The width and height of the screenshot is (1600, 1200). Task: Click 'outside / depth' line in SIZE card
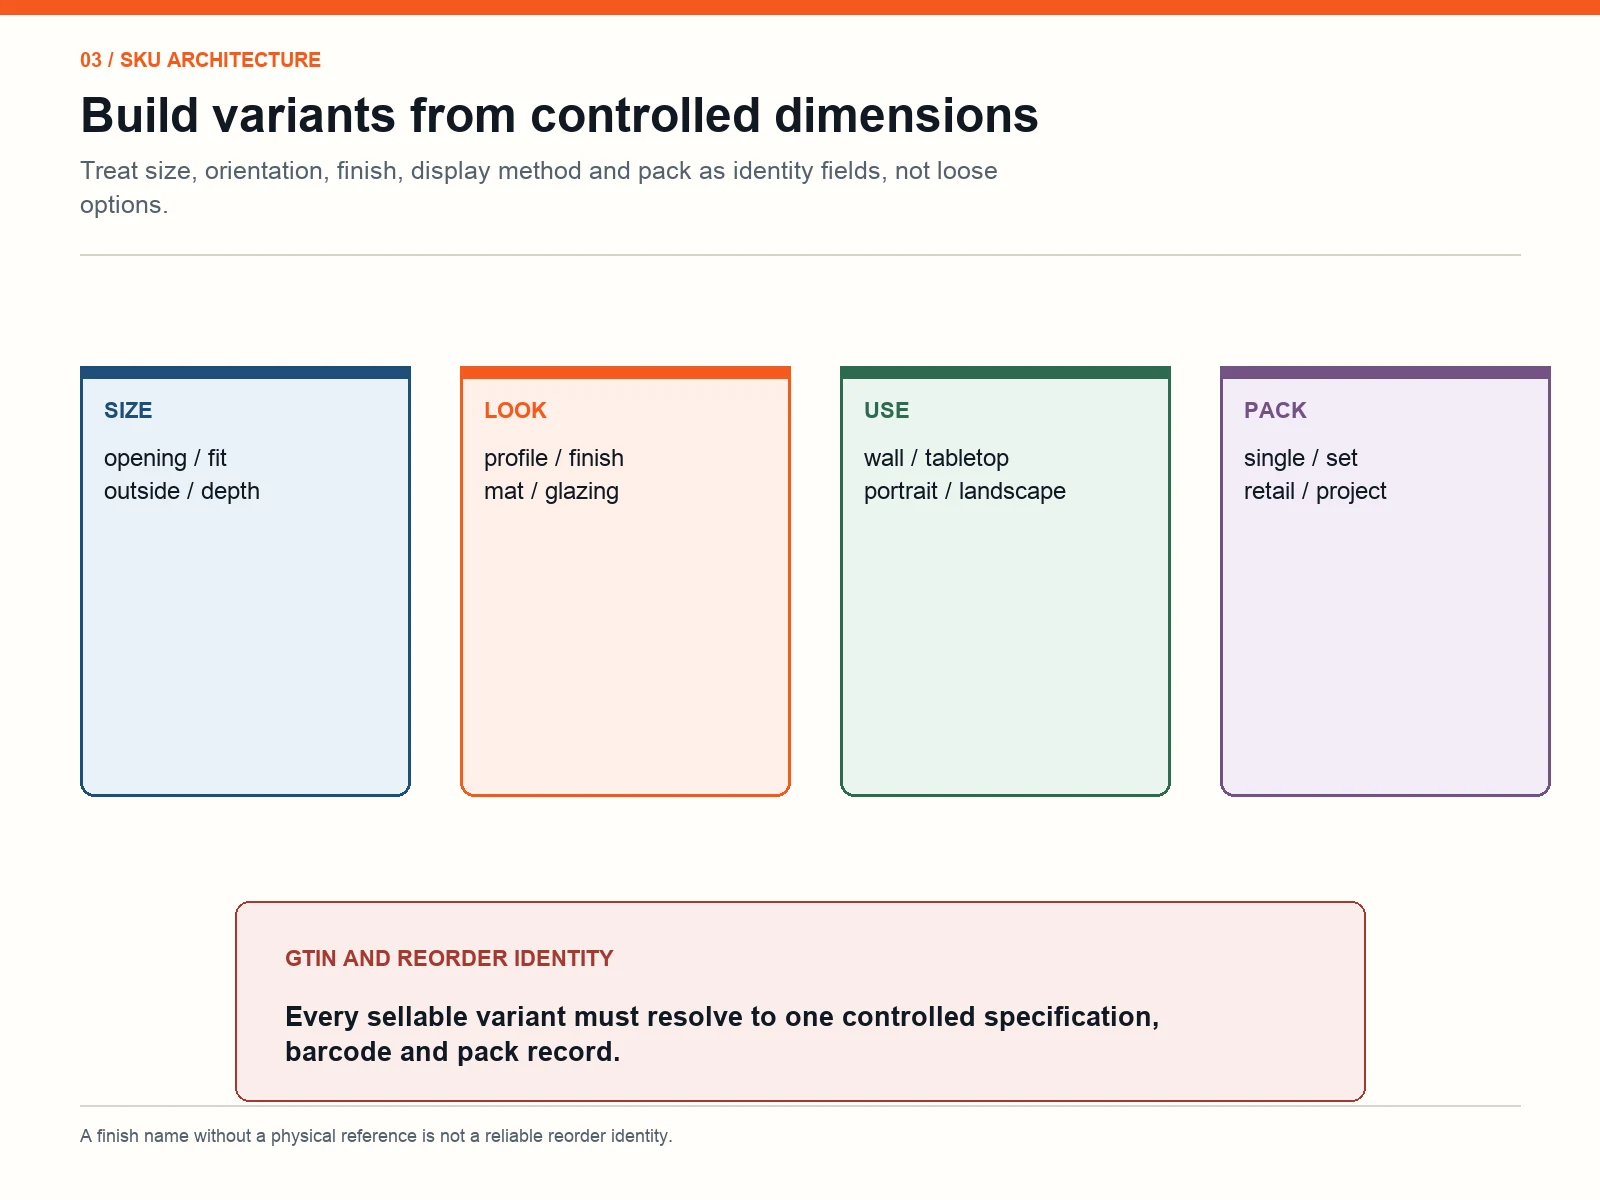(x=182, y=491)
